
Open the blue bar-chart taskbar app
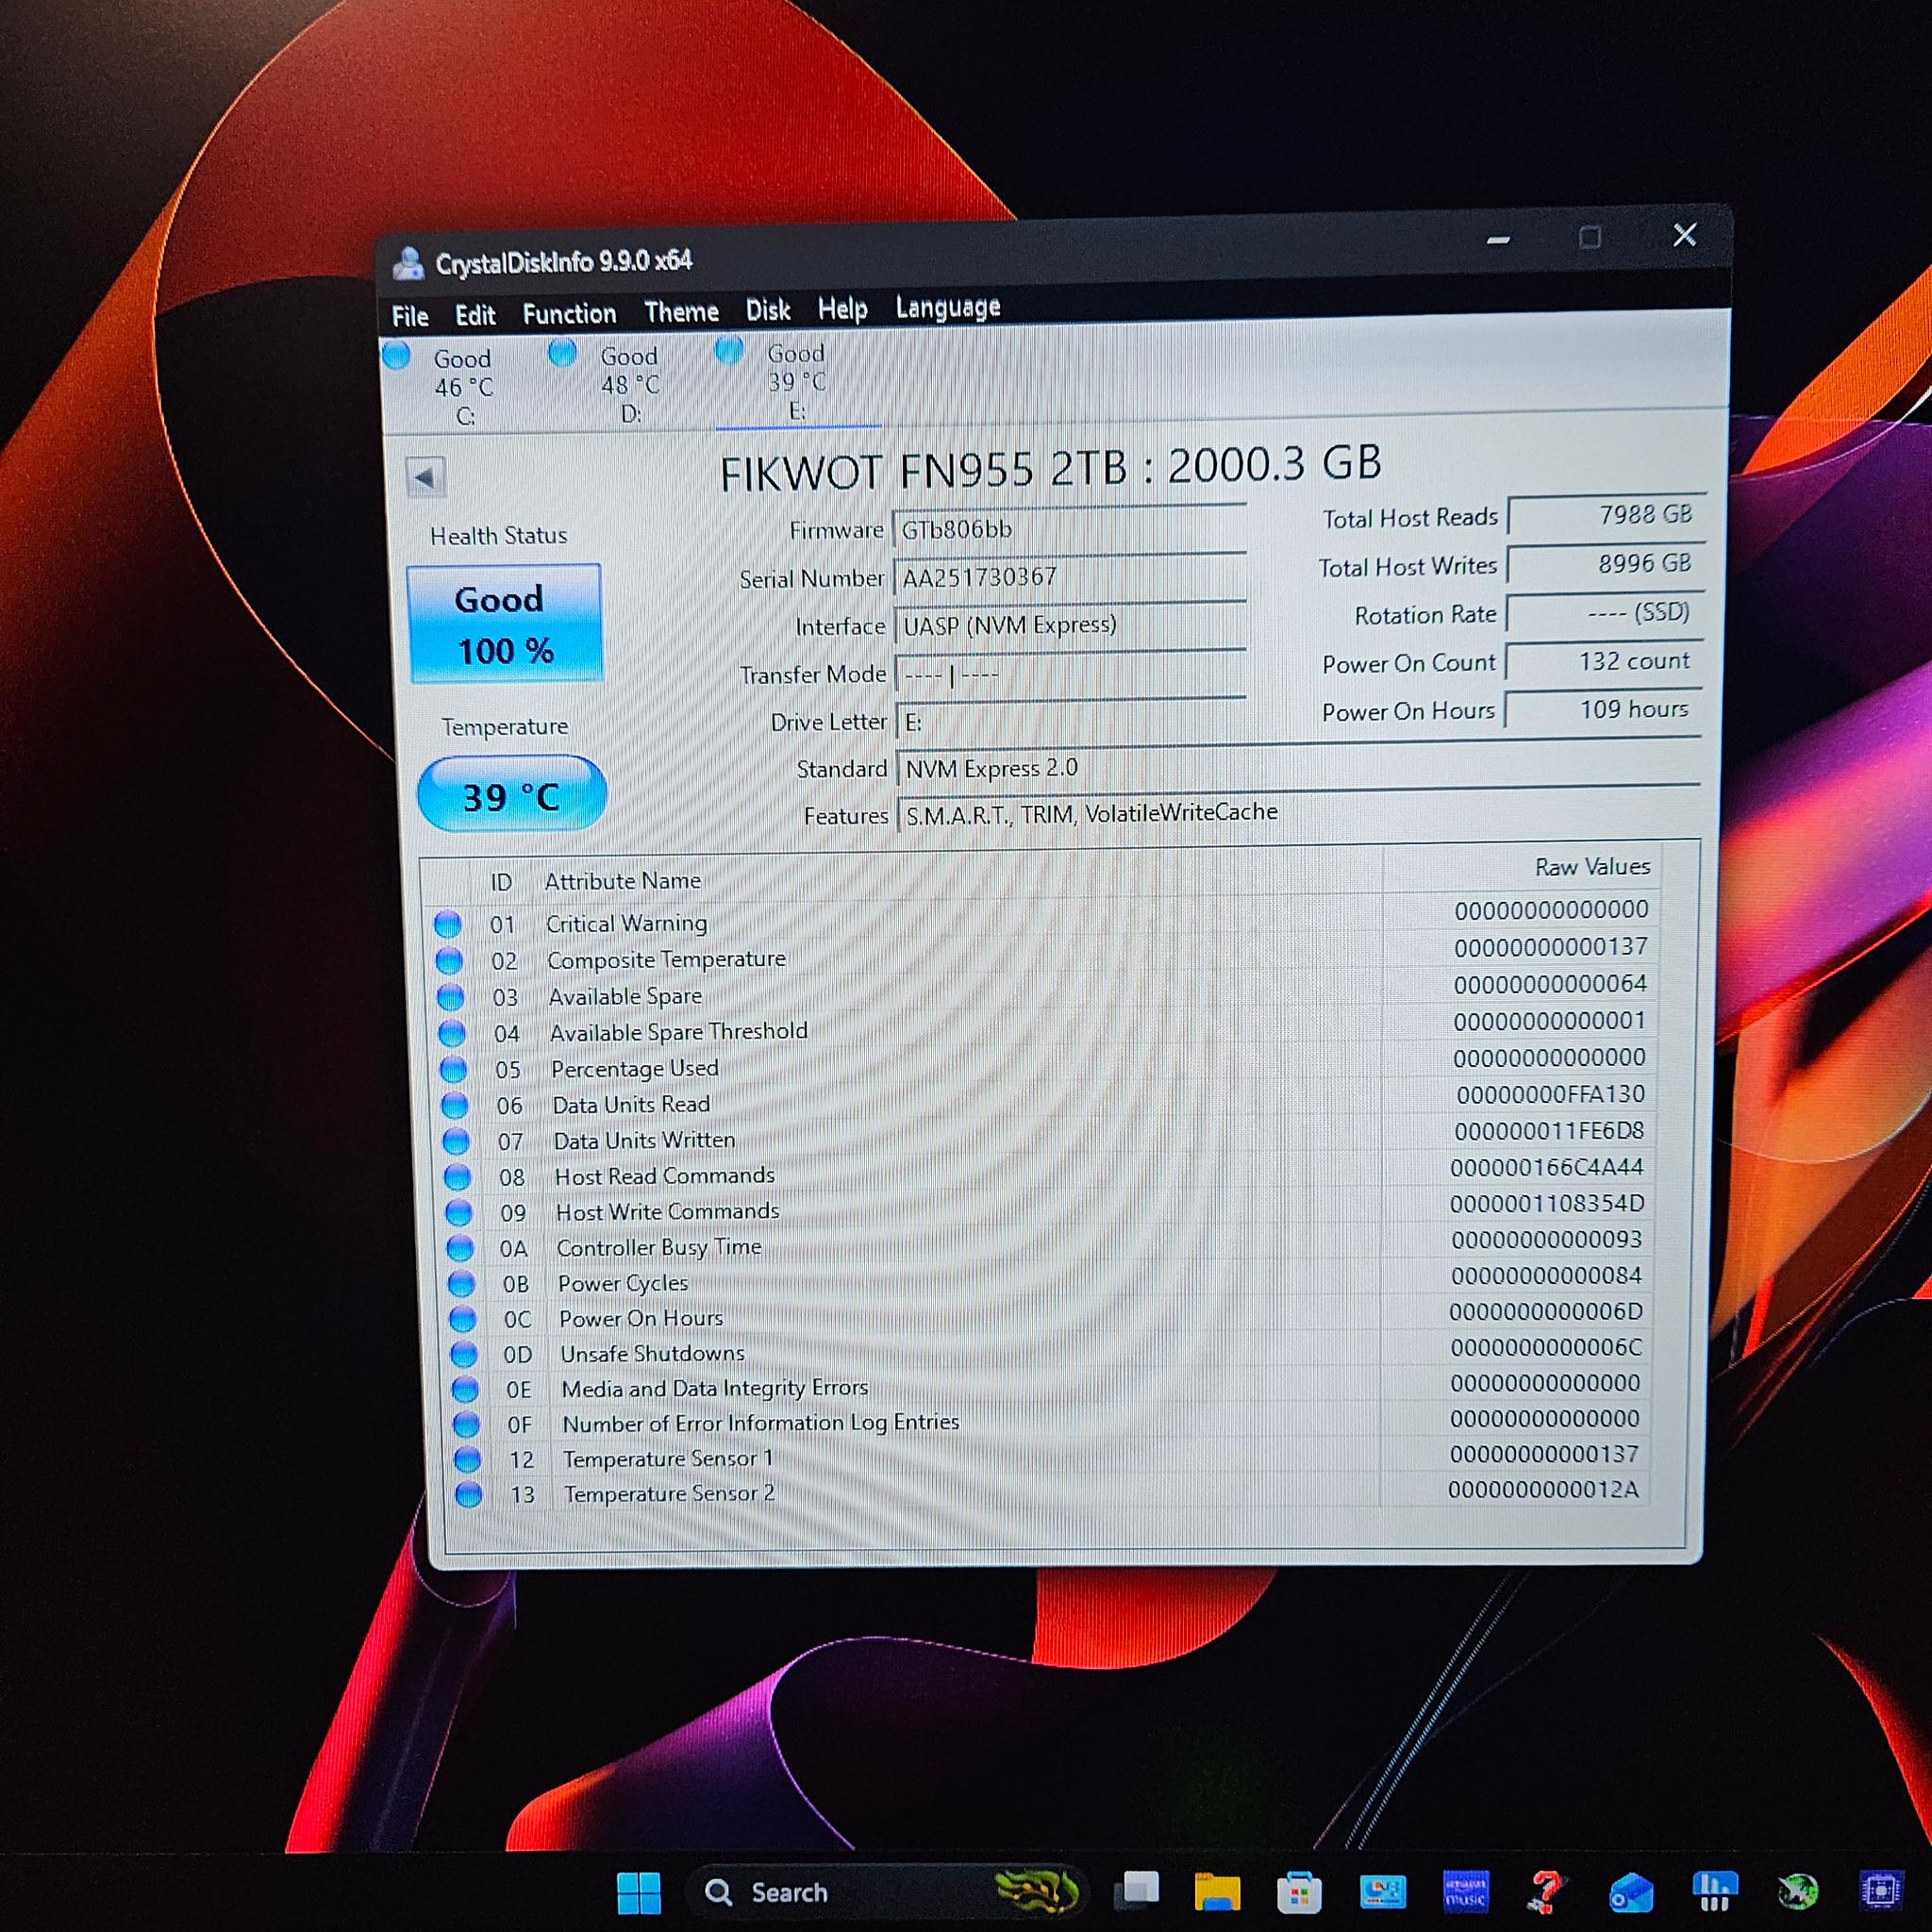pos(1714,1891)
